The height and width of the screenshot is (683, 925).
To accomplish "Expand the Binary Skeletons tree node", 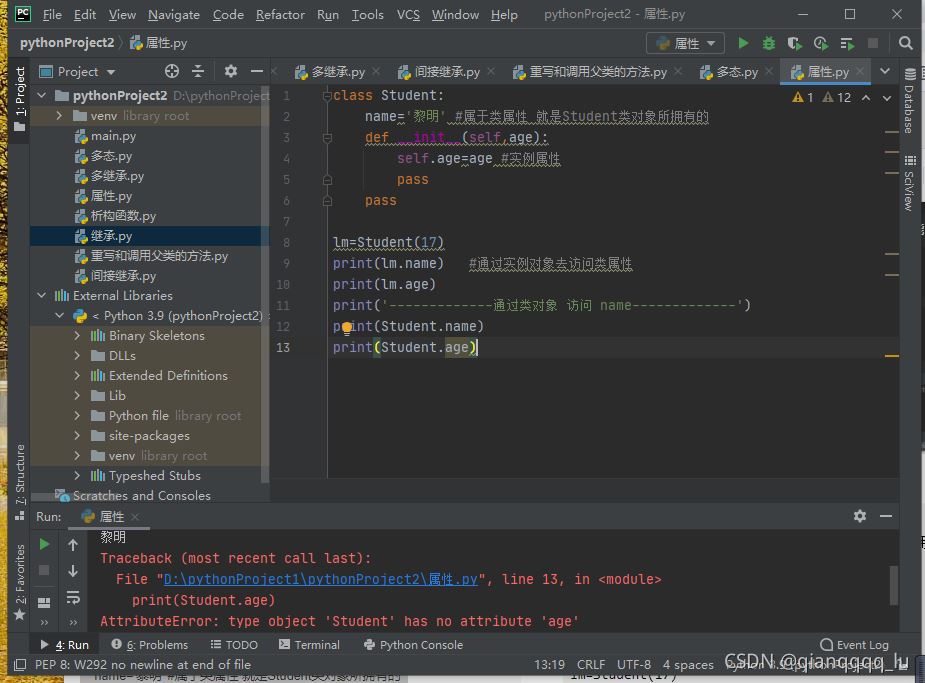I will [x=78, y=336].
